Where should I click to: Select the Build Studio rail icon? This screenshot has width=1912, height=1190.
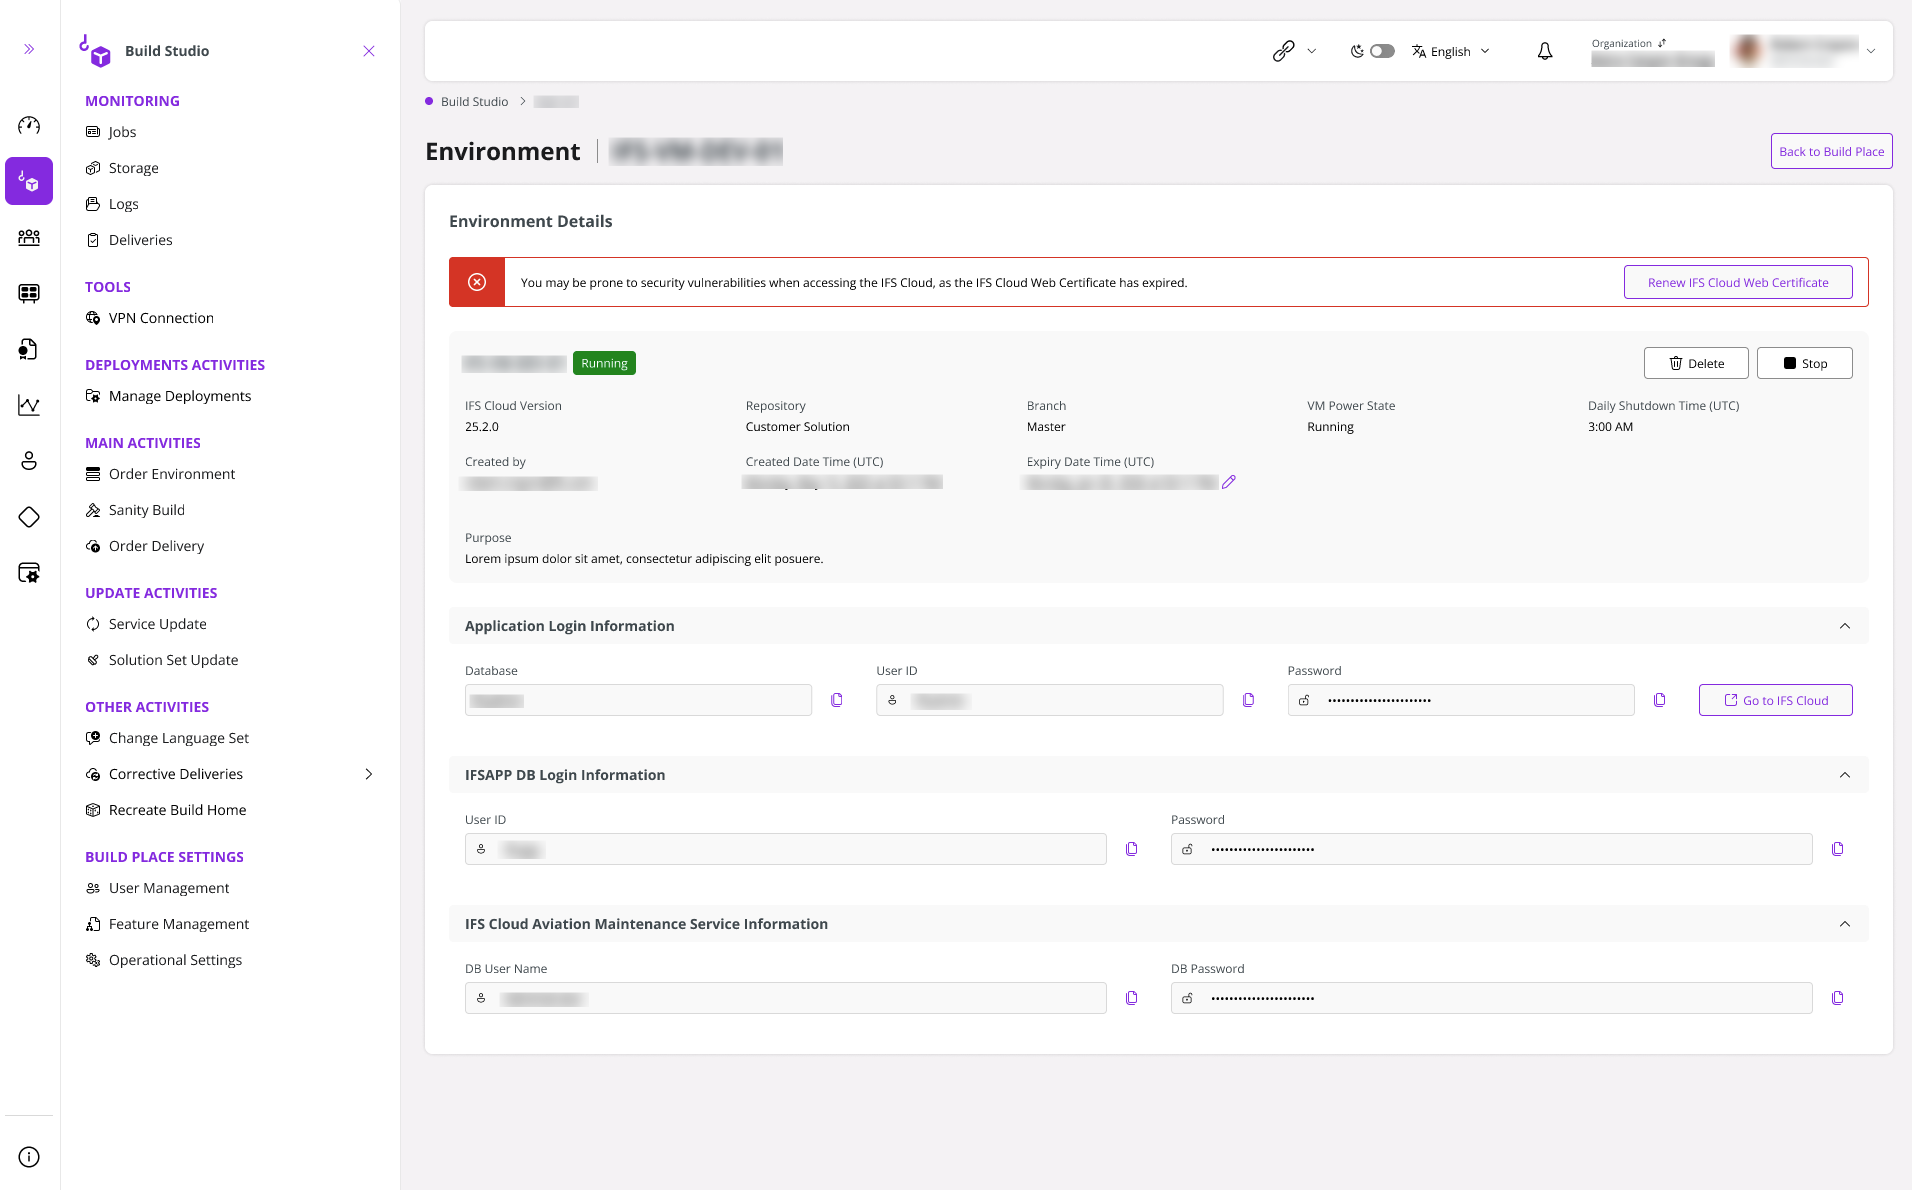coord(29,181)
